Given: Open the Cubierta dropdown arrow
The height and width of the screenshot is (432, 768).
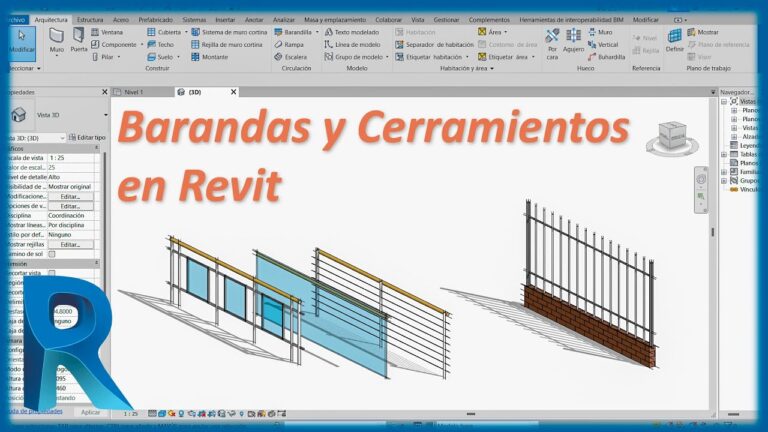Looking at the screenshot, I should (186, 32).
